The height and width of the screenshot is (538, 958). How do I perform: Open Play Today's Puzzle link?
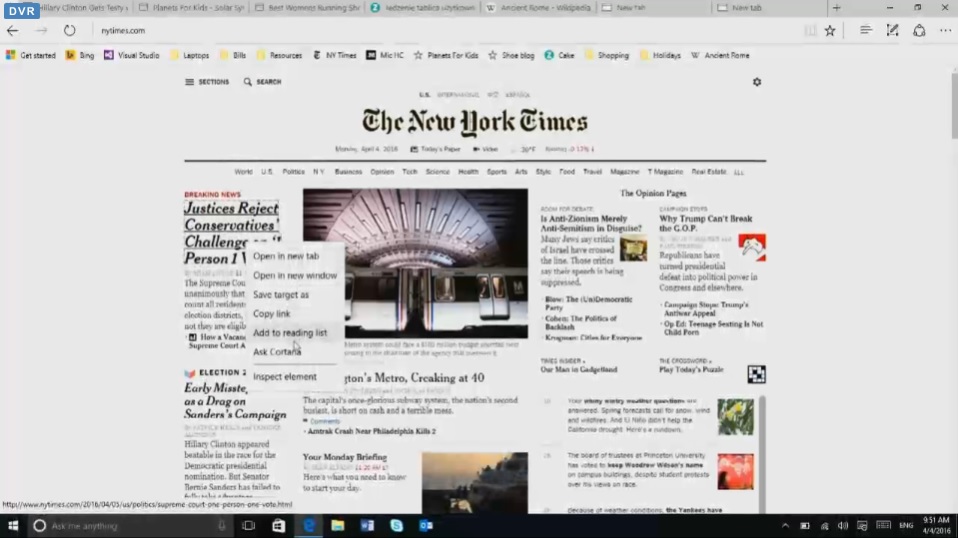coord(691,369)
